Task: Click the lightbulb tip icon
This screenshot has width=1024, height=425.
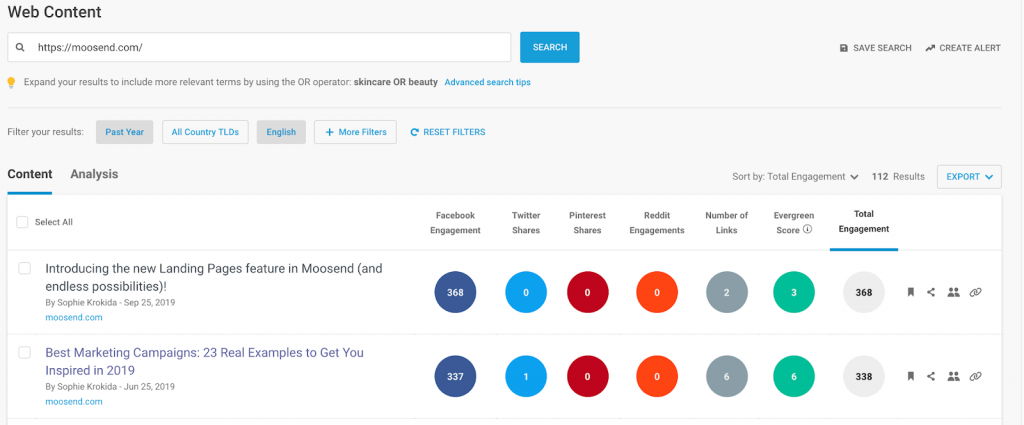Action: (11, 82)
